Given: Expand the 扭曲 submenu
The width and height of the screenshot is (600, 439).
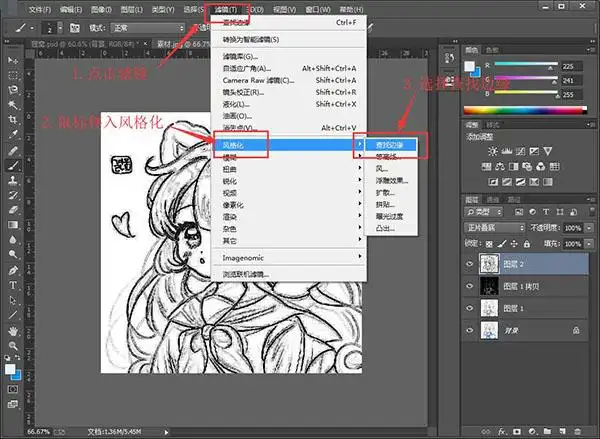Looking at the screenshot, I should tap(289, 169).
